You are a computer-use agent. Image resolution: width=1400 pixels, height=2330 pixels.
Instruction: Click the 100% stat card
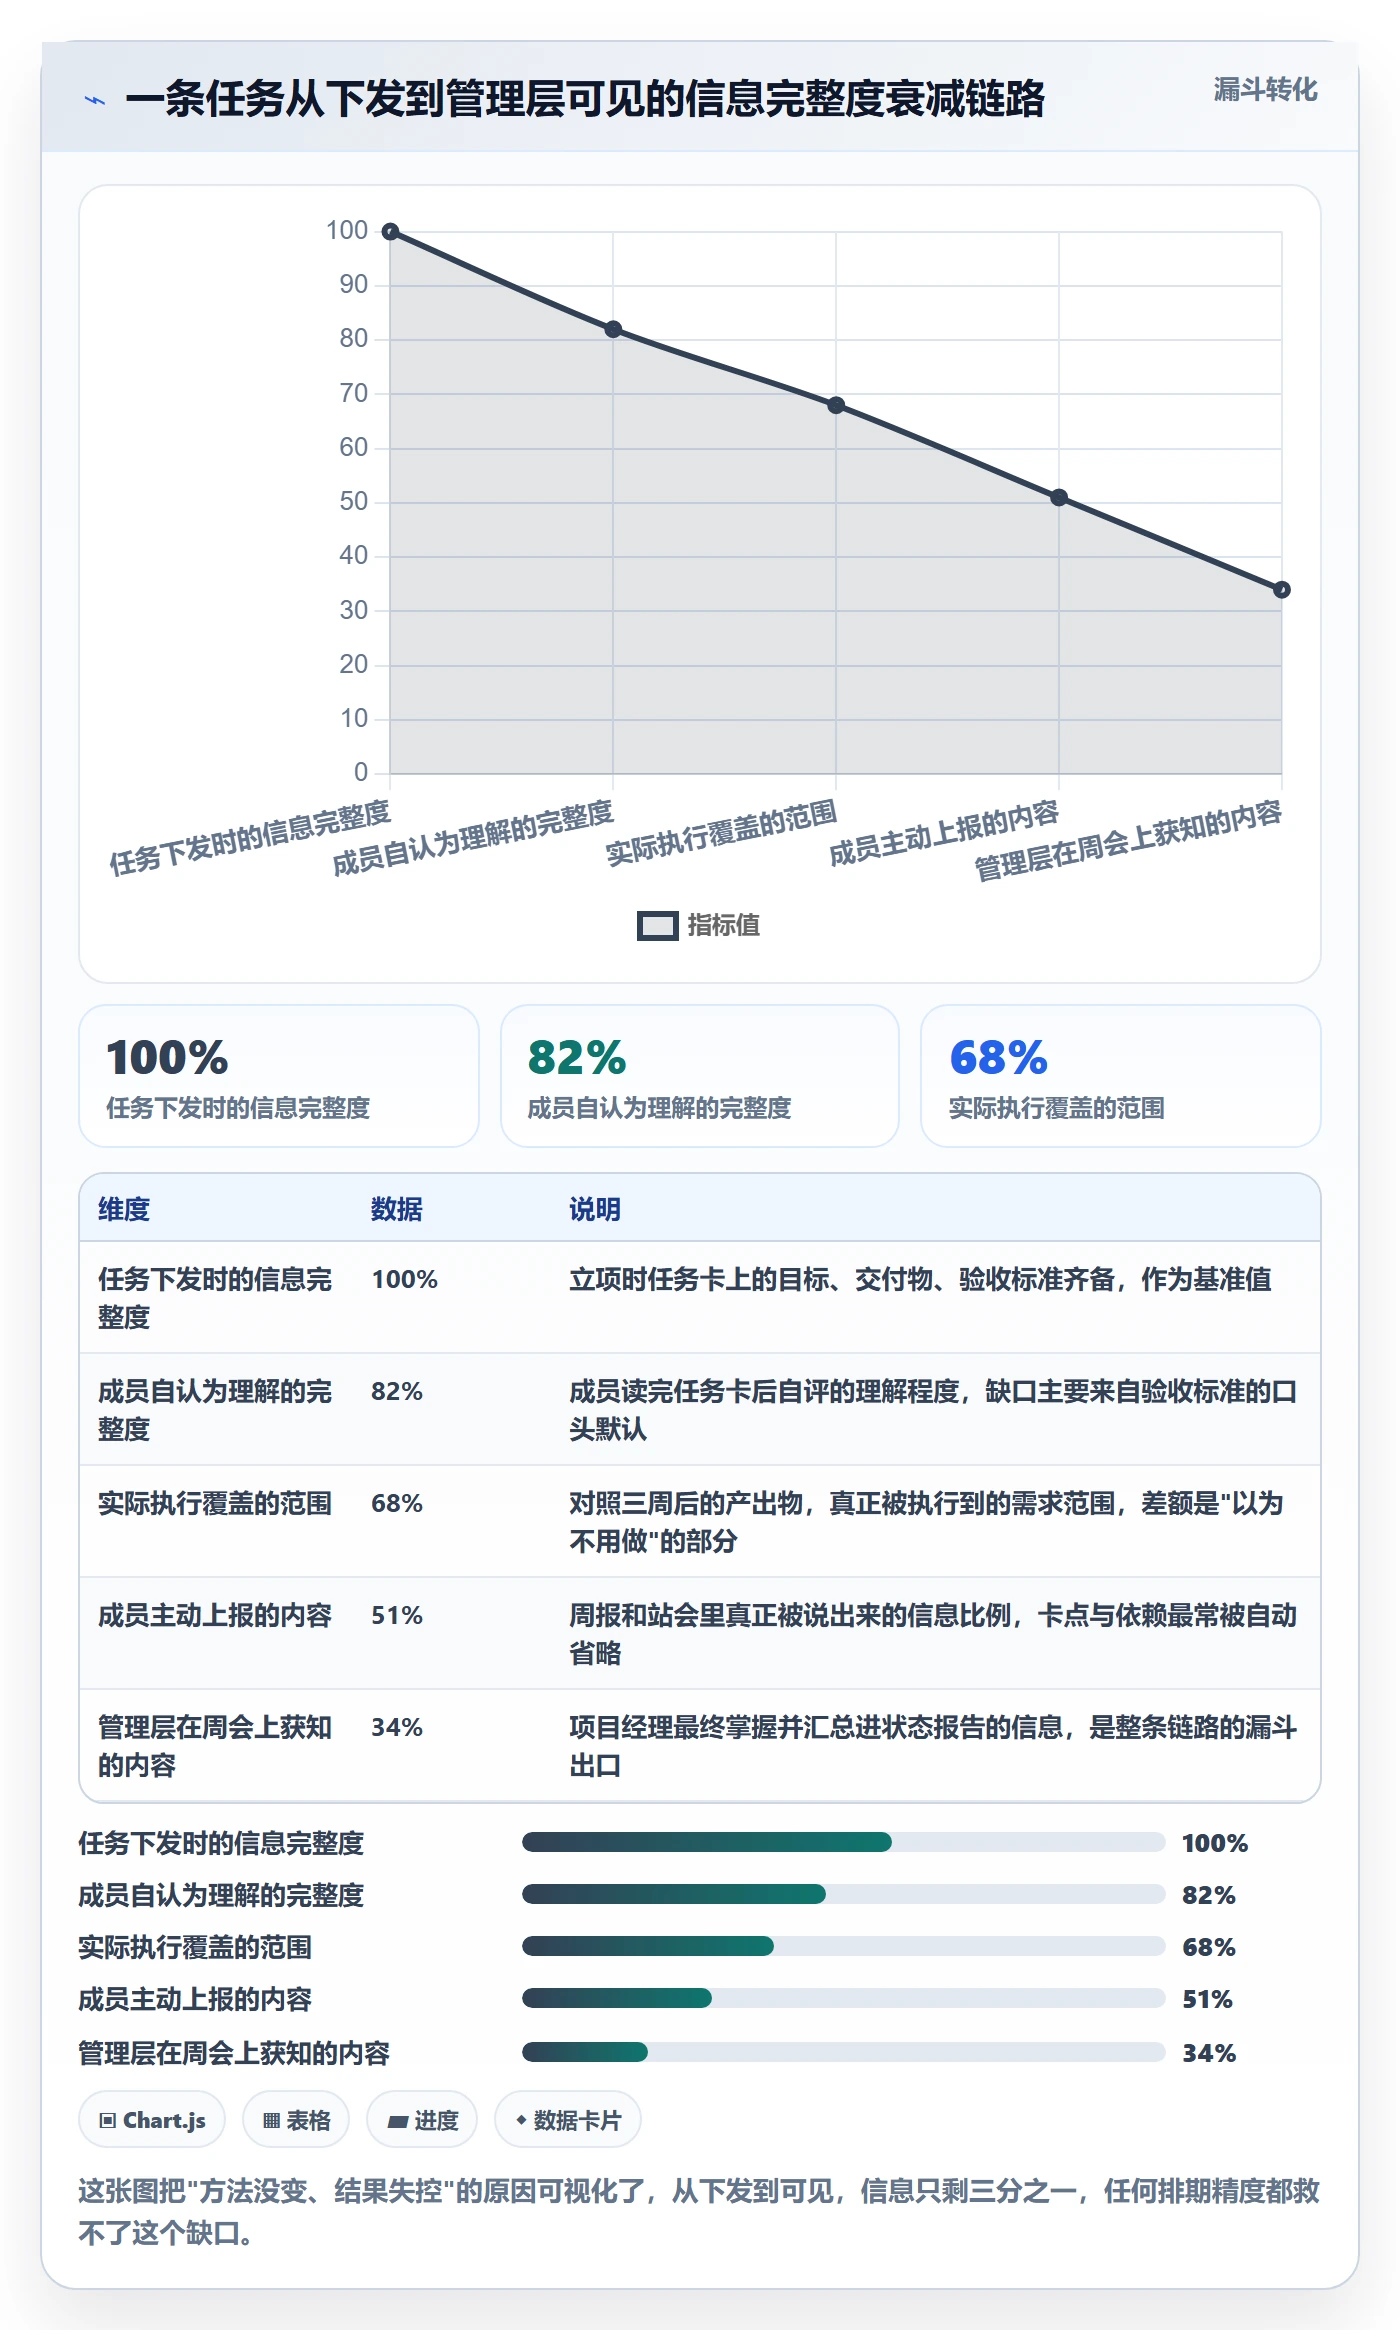click(x=279, y=1076)
